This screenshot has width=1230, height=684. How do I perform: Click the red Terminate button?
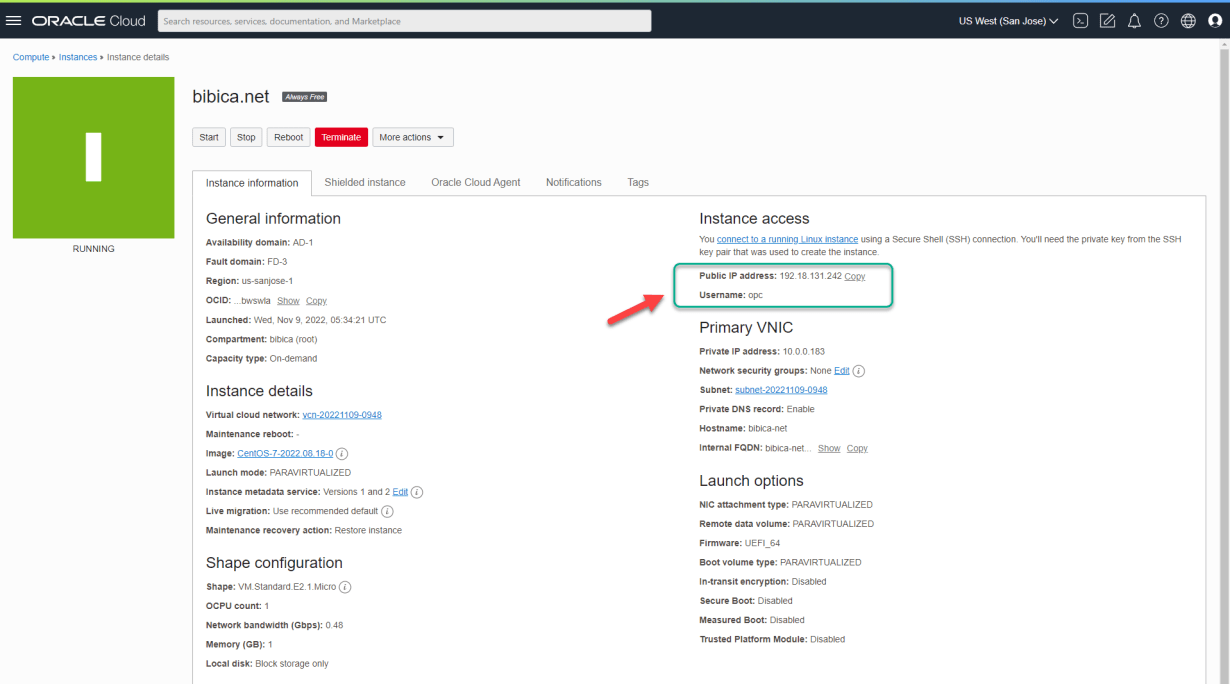[341, 137]
